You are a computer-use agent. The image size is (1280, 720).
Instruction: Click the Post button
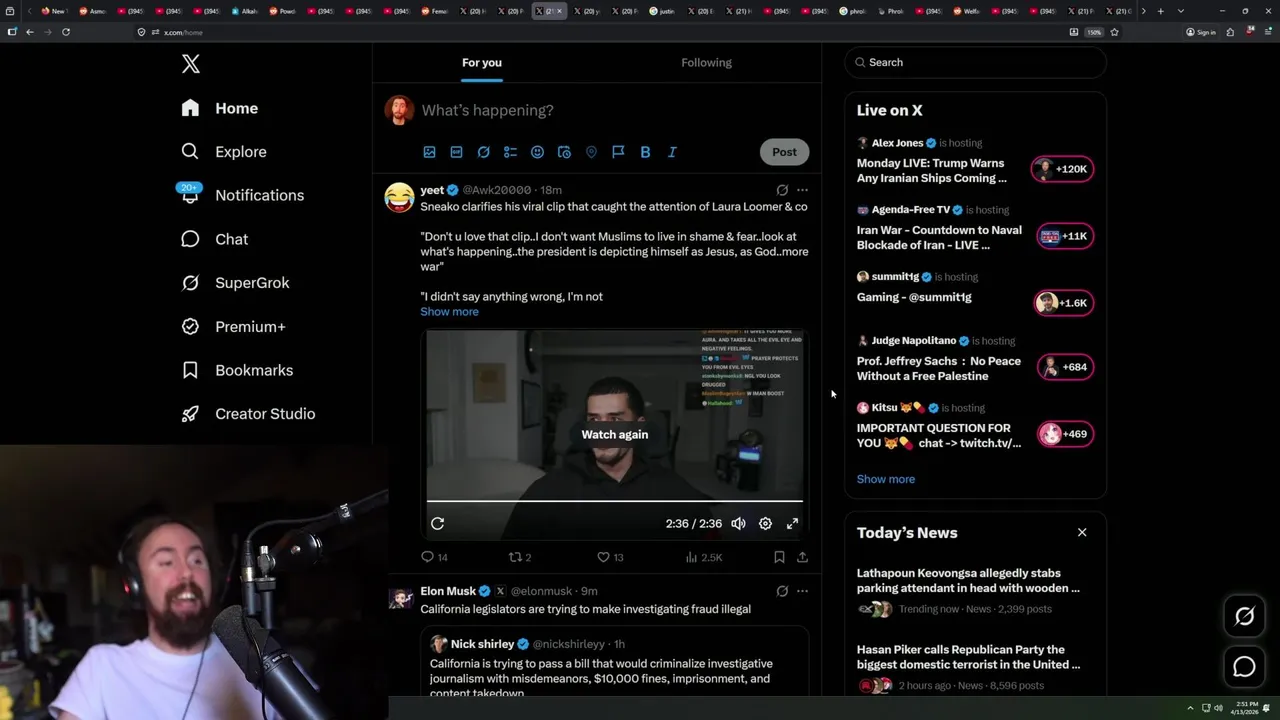(784, 152)
